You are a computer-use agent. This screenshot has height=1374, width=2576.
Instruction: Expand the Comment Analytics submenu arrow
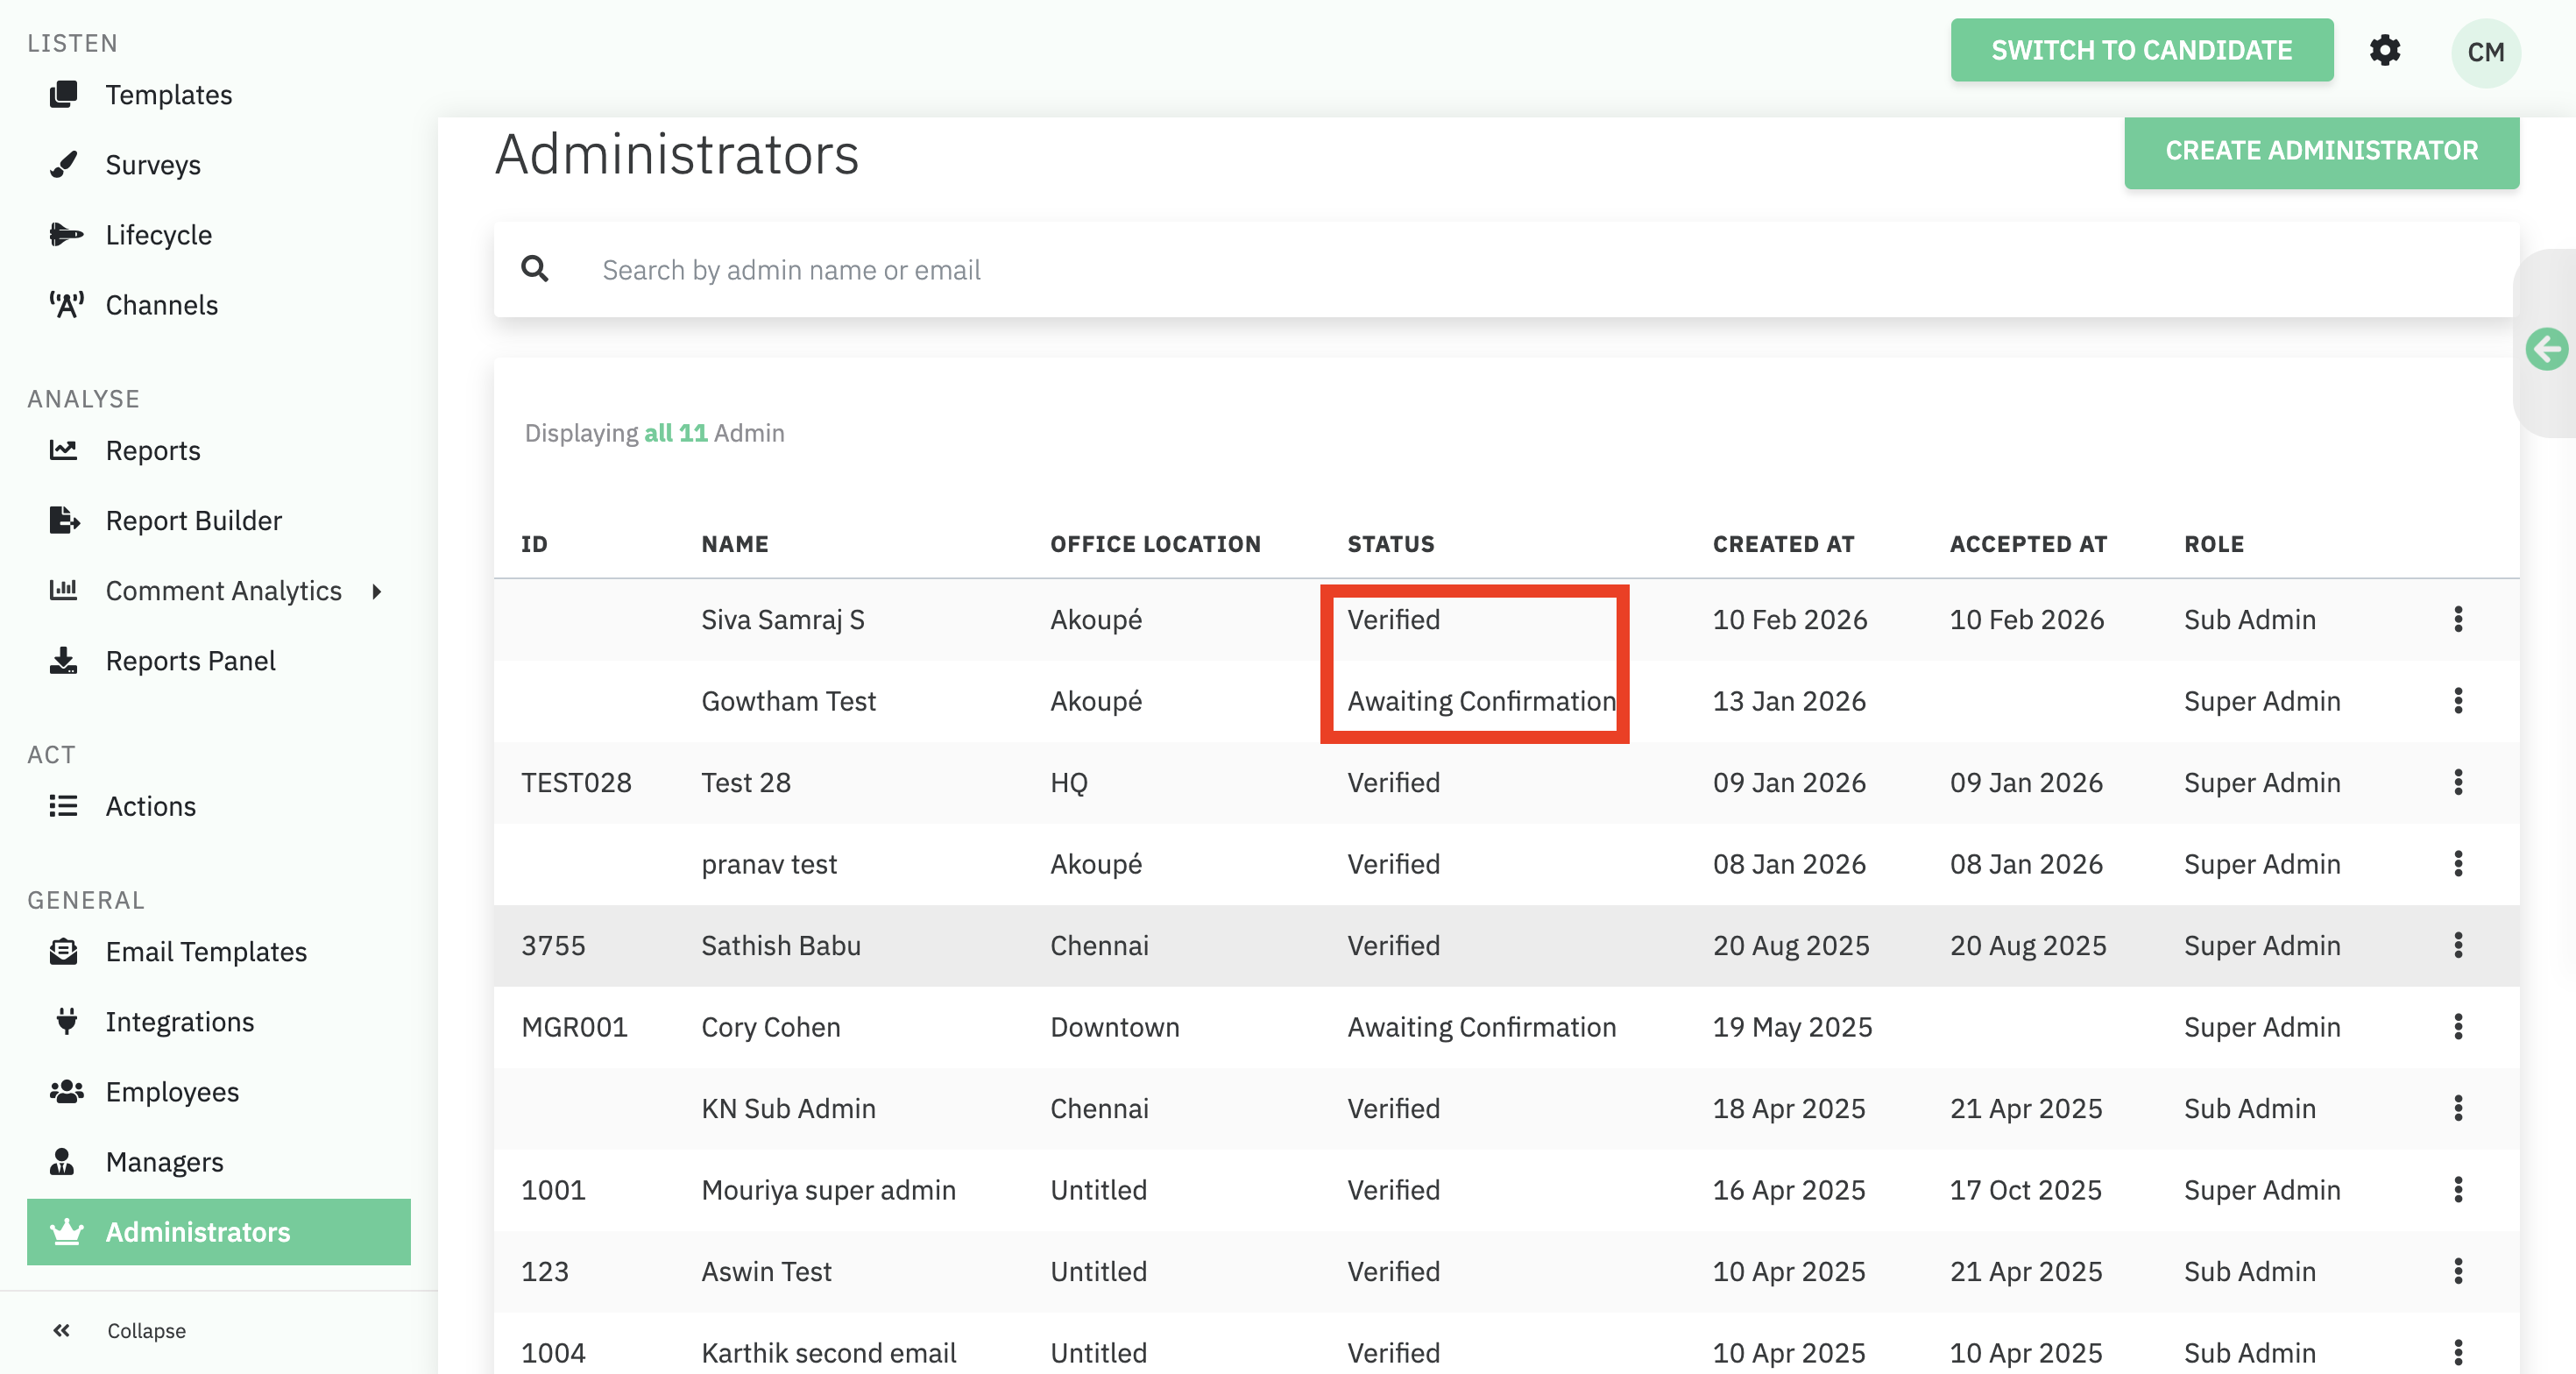(377, 591)
